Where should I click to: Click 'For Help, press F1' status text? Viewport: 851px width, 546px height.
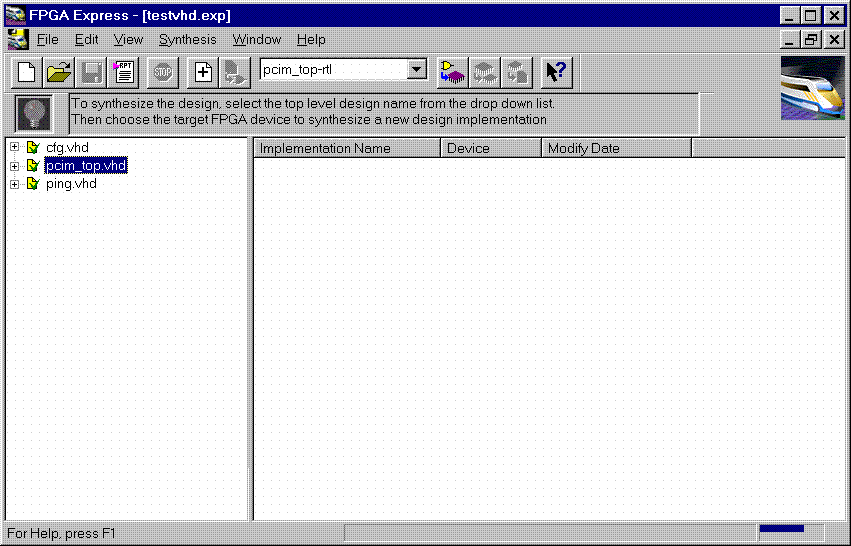click(61, 534)
